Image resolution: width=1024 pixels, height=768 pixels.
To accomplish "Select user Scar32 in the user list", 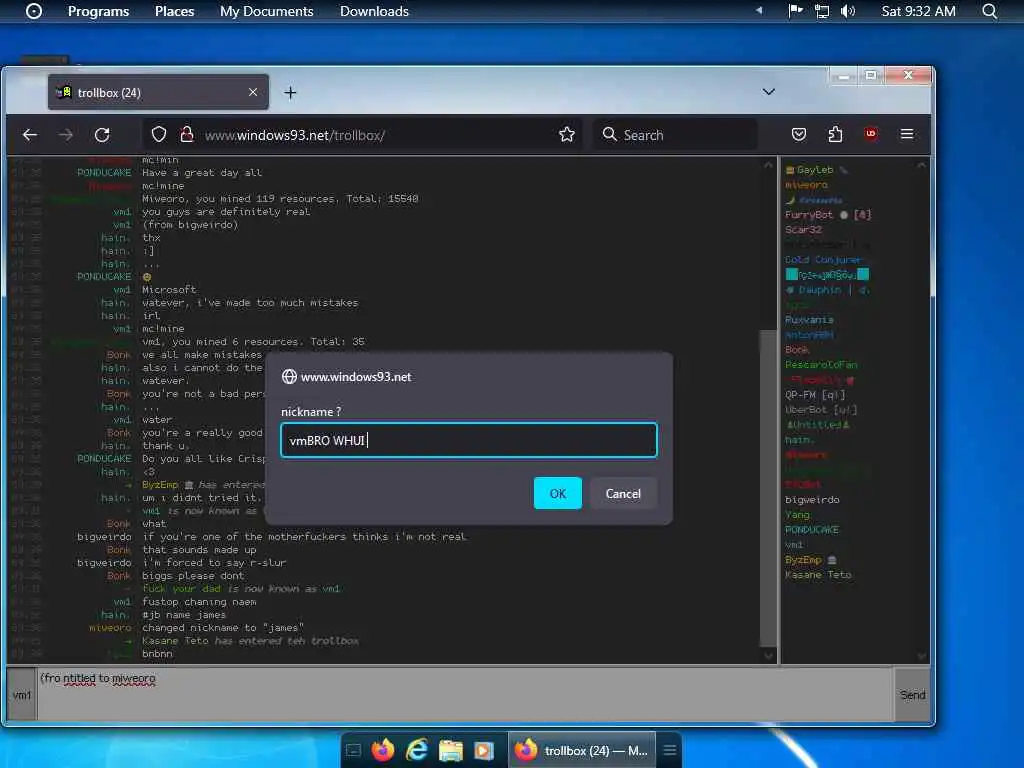I will coord(803,229).
